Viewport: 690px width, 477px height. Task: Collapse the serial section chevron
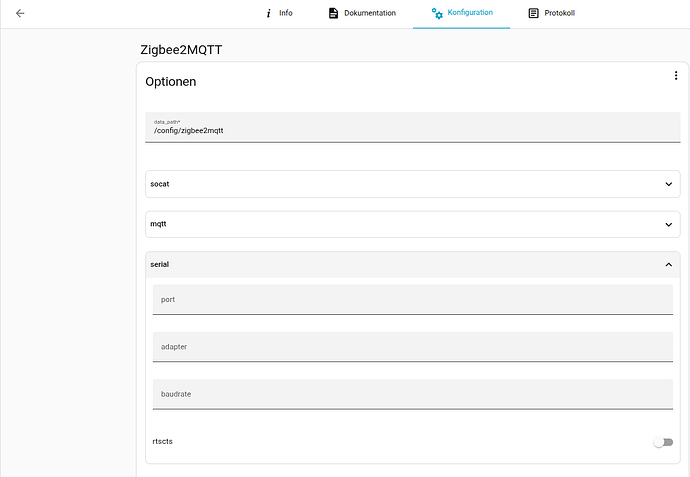[x=668, y=264]
